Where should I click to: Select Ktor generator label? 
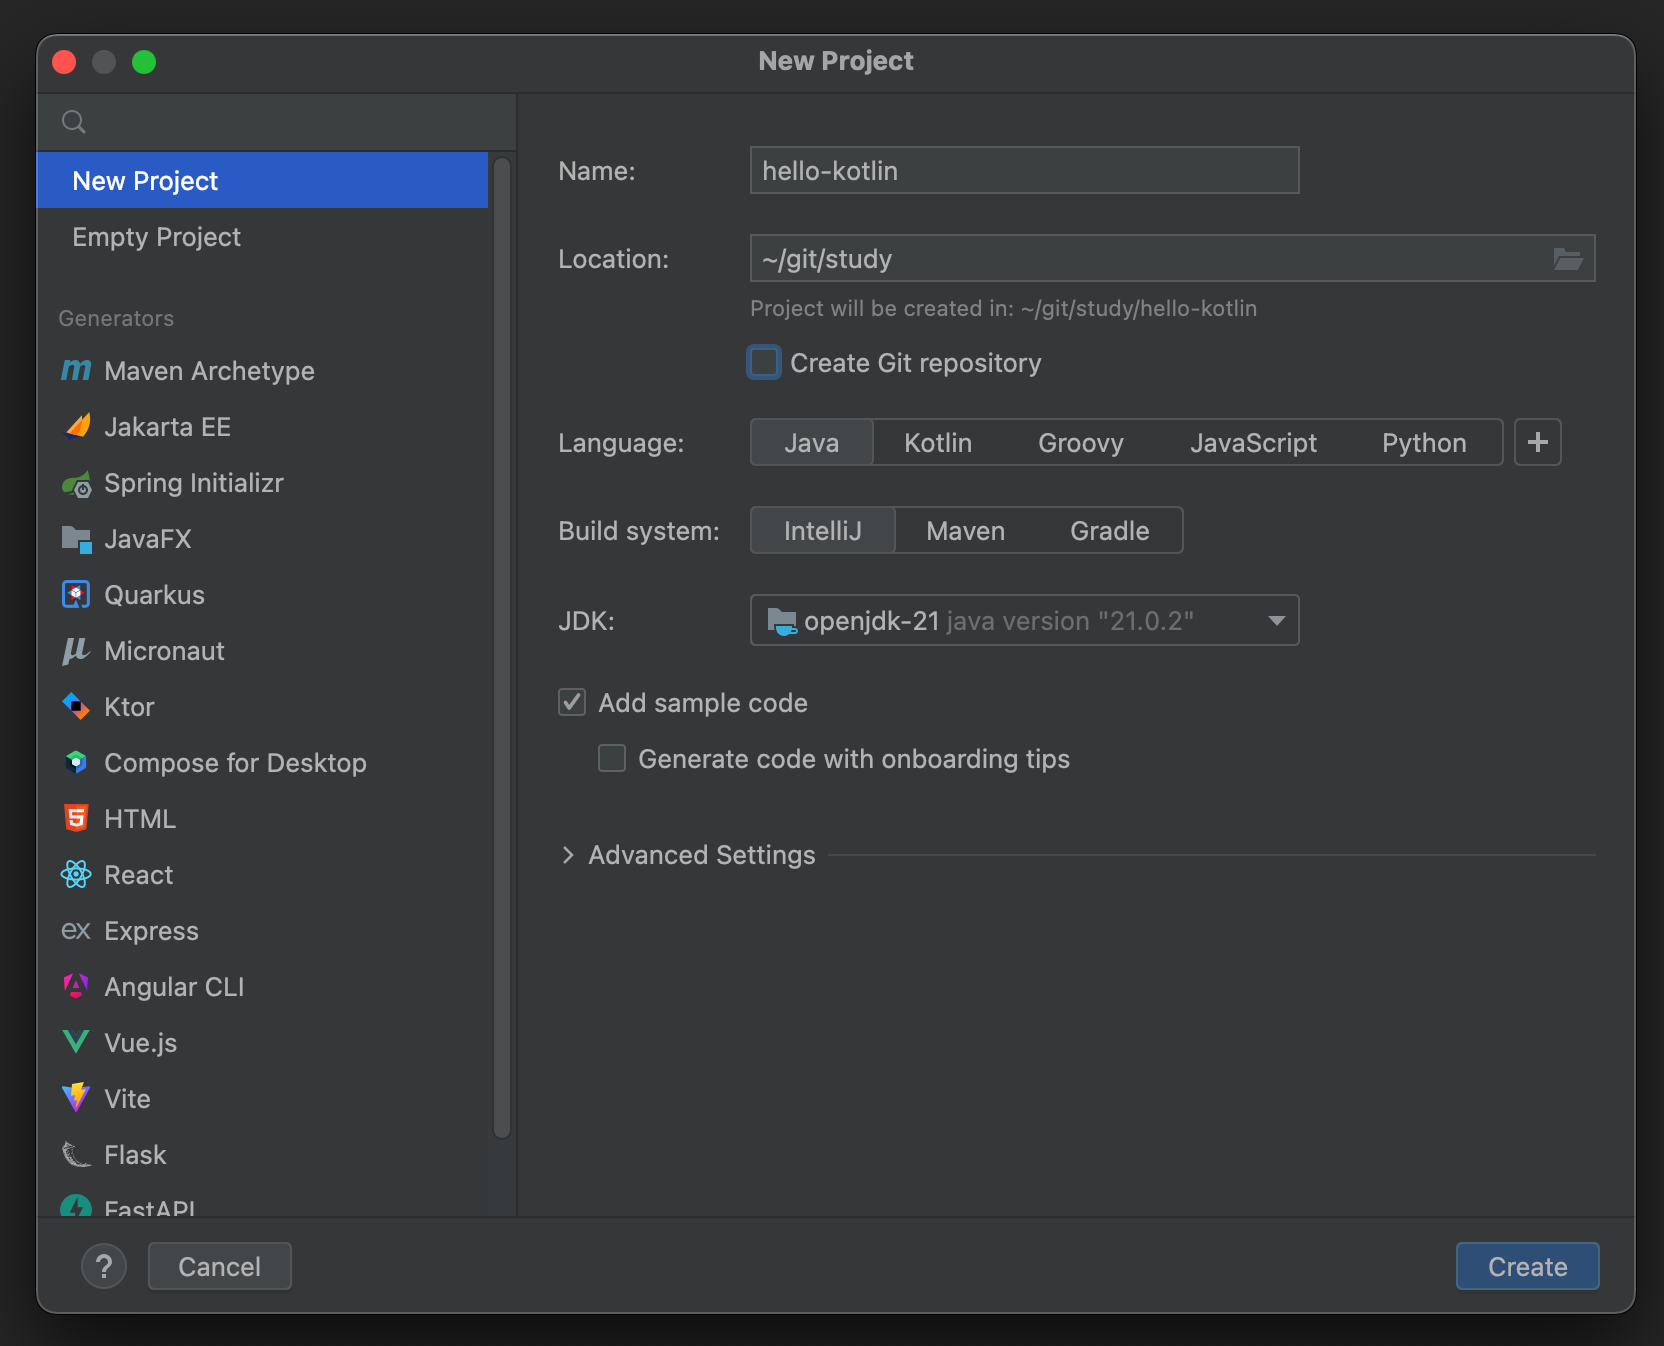(129, 707)
